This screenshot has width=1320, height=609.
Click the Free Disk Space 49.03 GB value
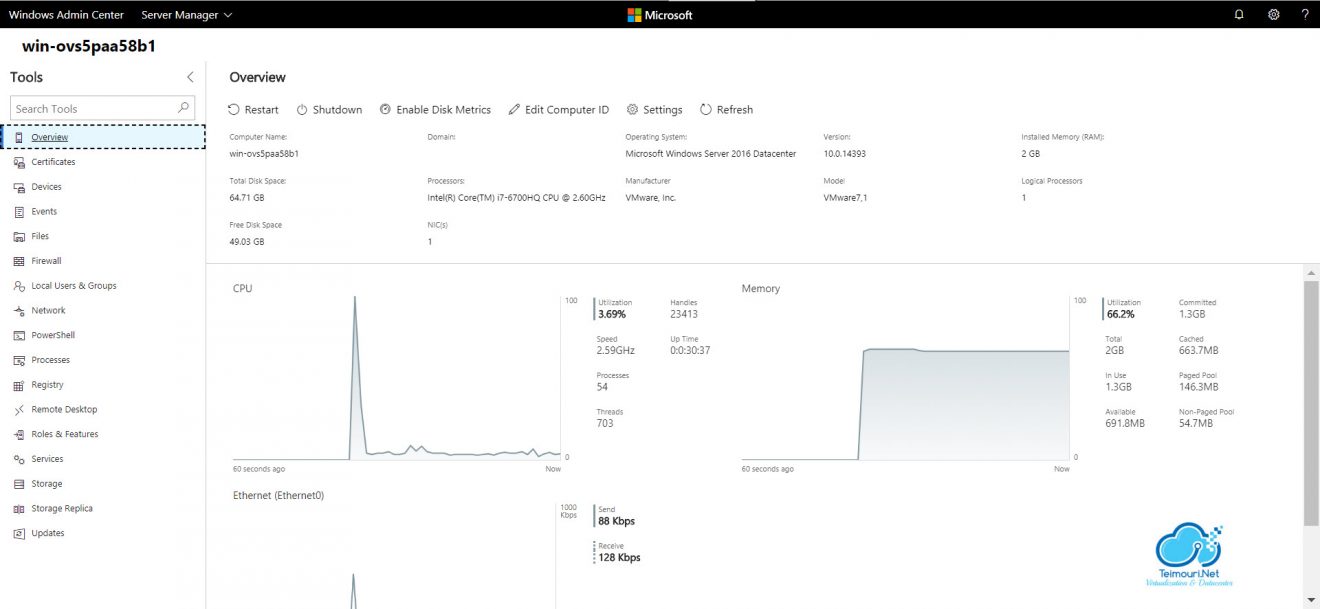coord(247,242)
